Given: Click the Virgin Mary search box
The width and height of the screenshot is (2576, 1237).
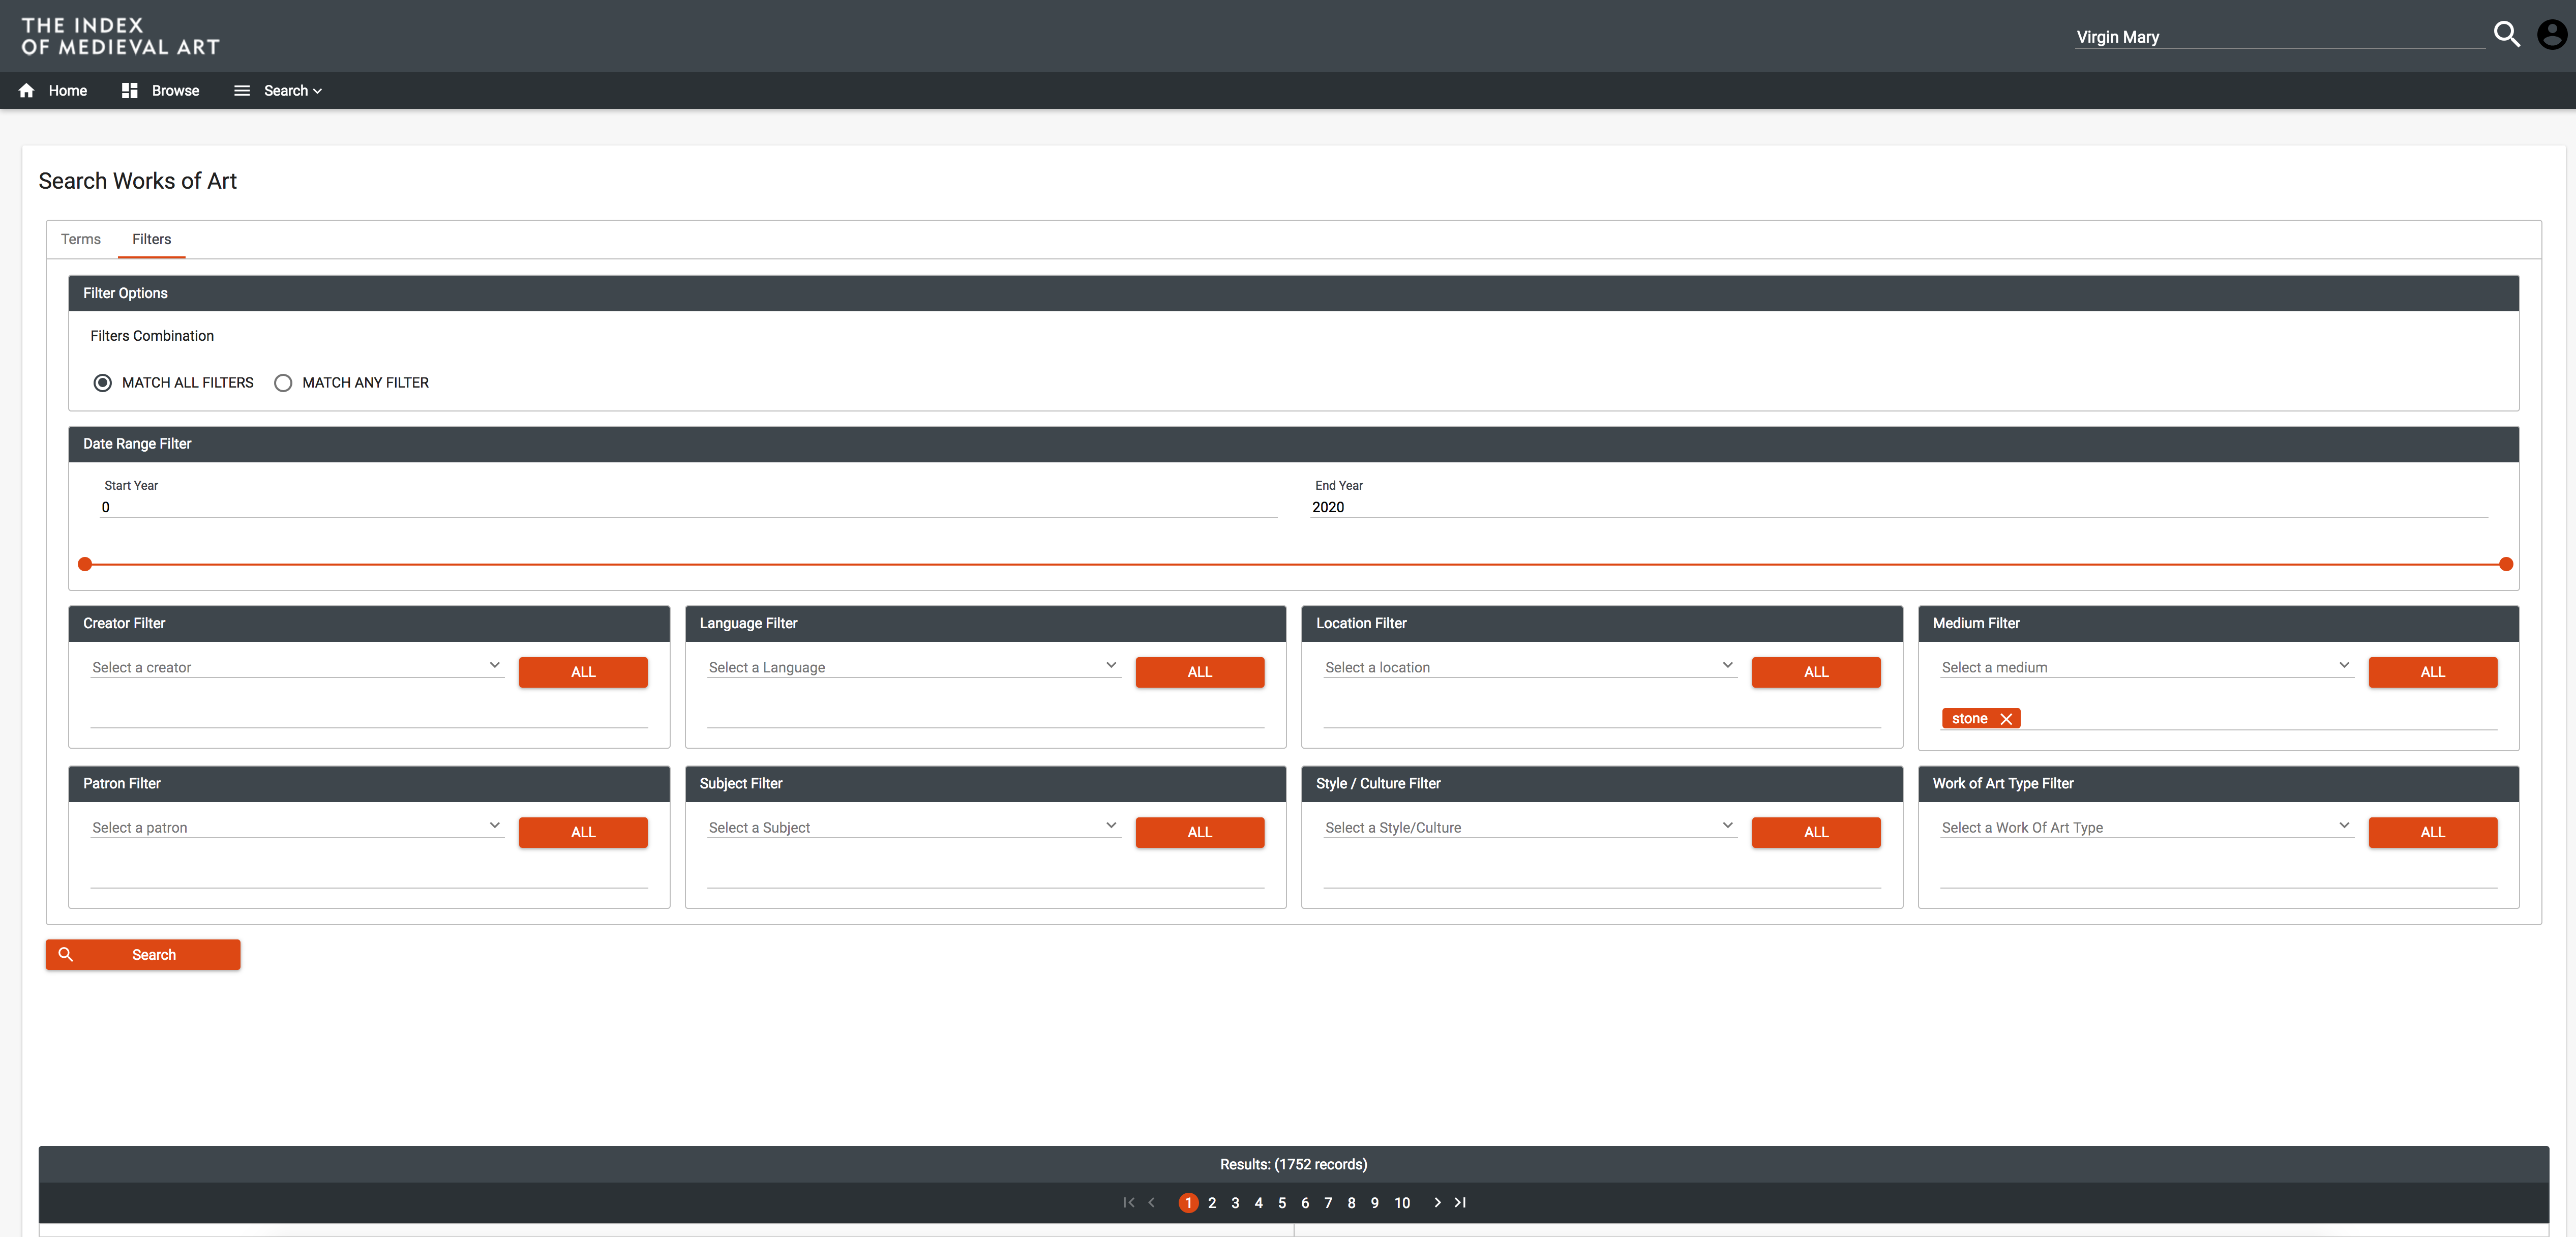Looking at the screenshot, I should (x=2280, y=37).
